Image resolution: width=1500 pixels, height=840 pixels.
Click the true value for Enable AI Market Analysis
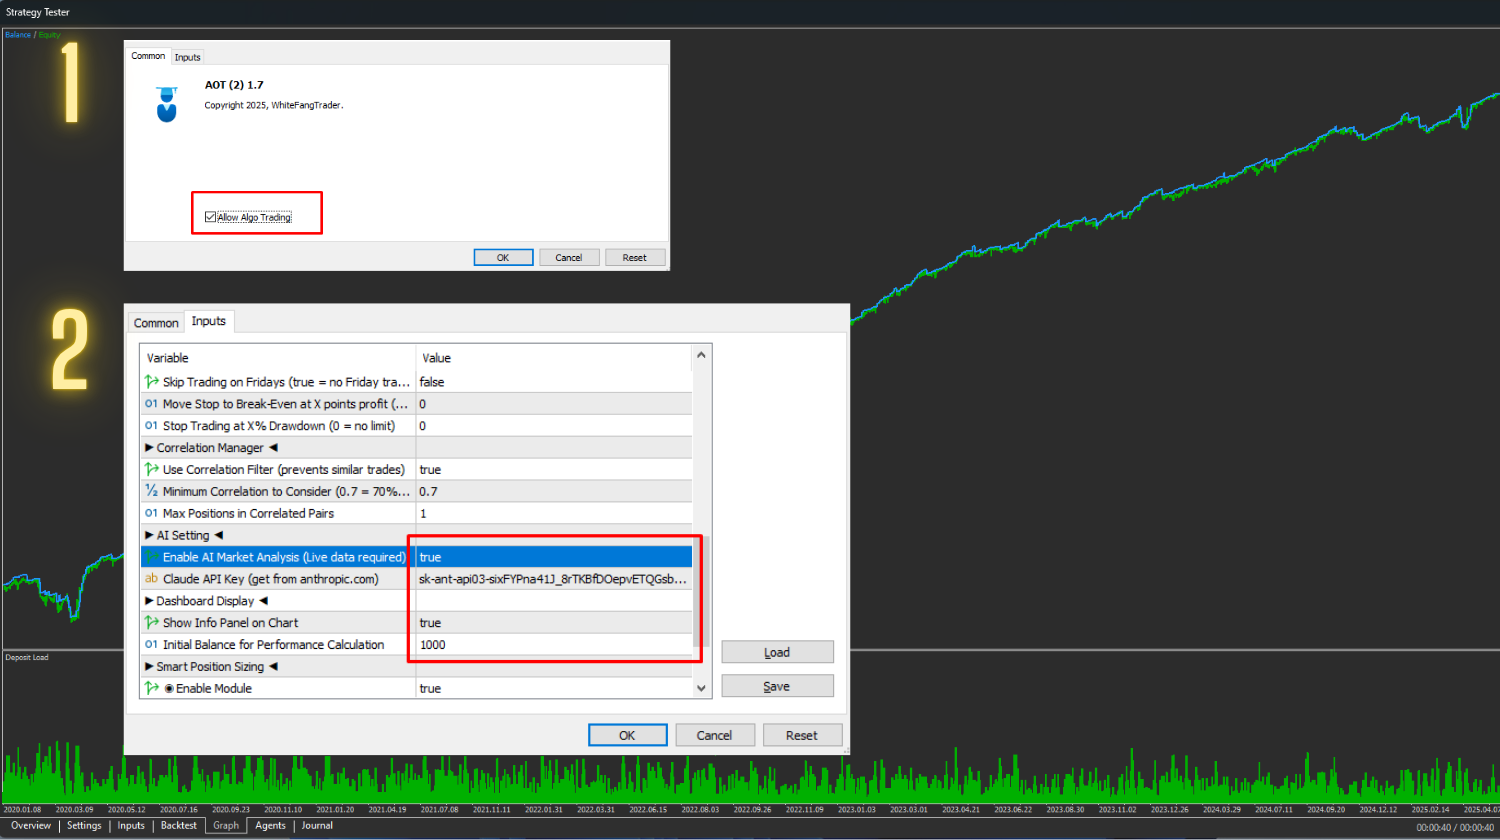coord(554,557)
